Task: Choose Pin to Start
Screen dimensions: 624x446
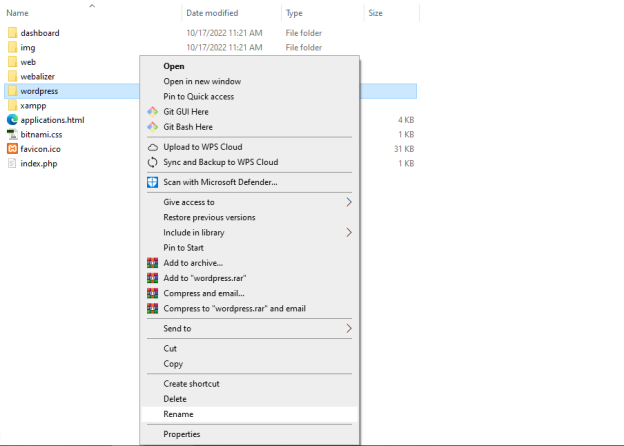Action: coord(250,247)
